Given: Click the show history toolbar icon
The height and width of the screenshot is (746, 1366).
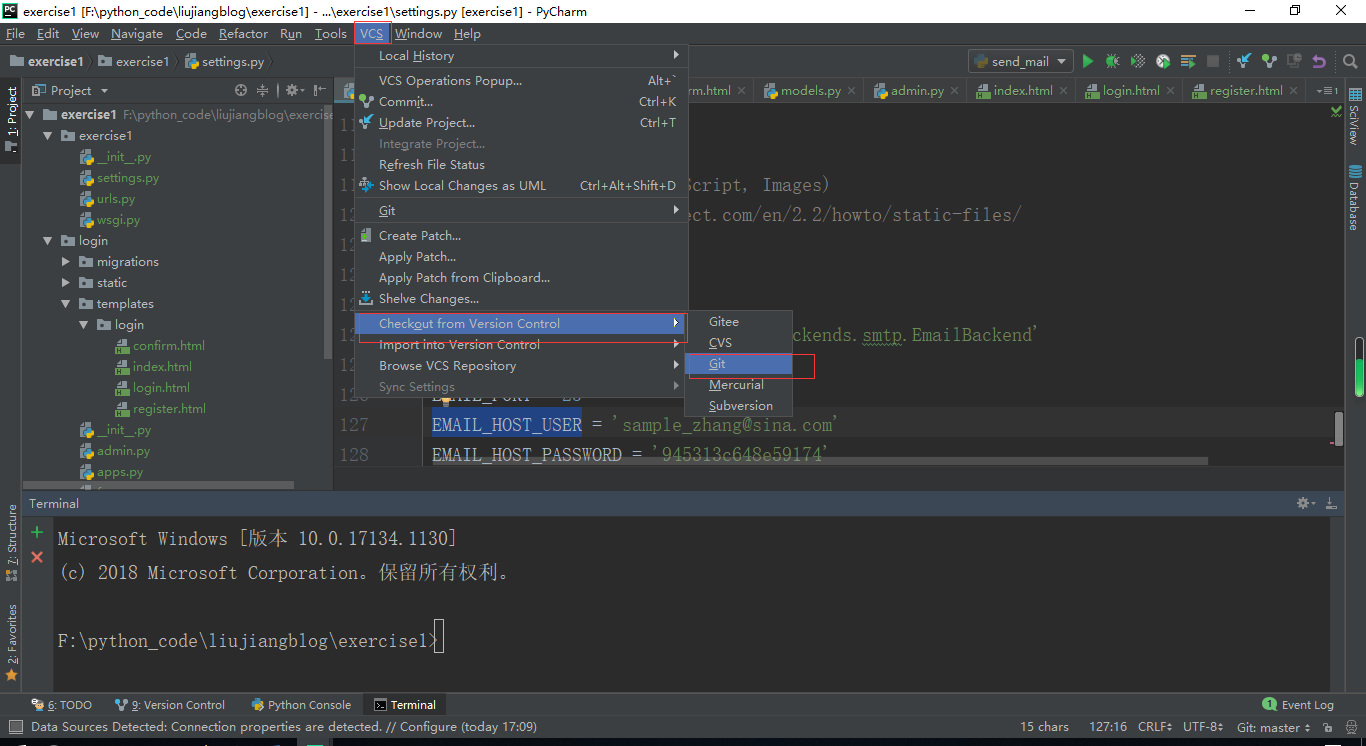Looking at the screenshot, I should pyautogui.click(x=1294, y=61).
